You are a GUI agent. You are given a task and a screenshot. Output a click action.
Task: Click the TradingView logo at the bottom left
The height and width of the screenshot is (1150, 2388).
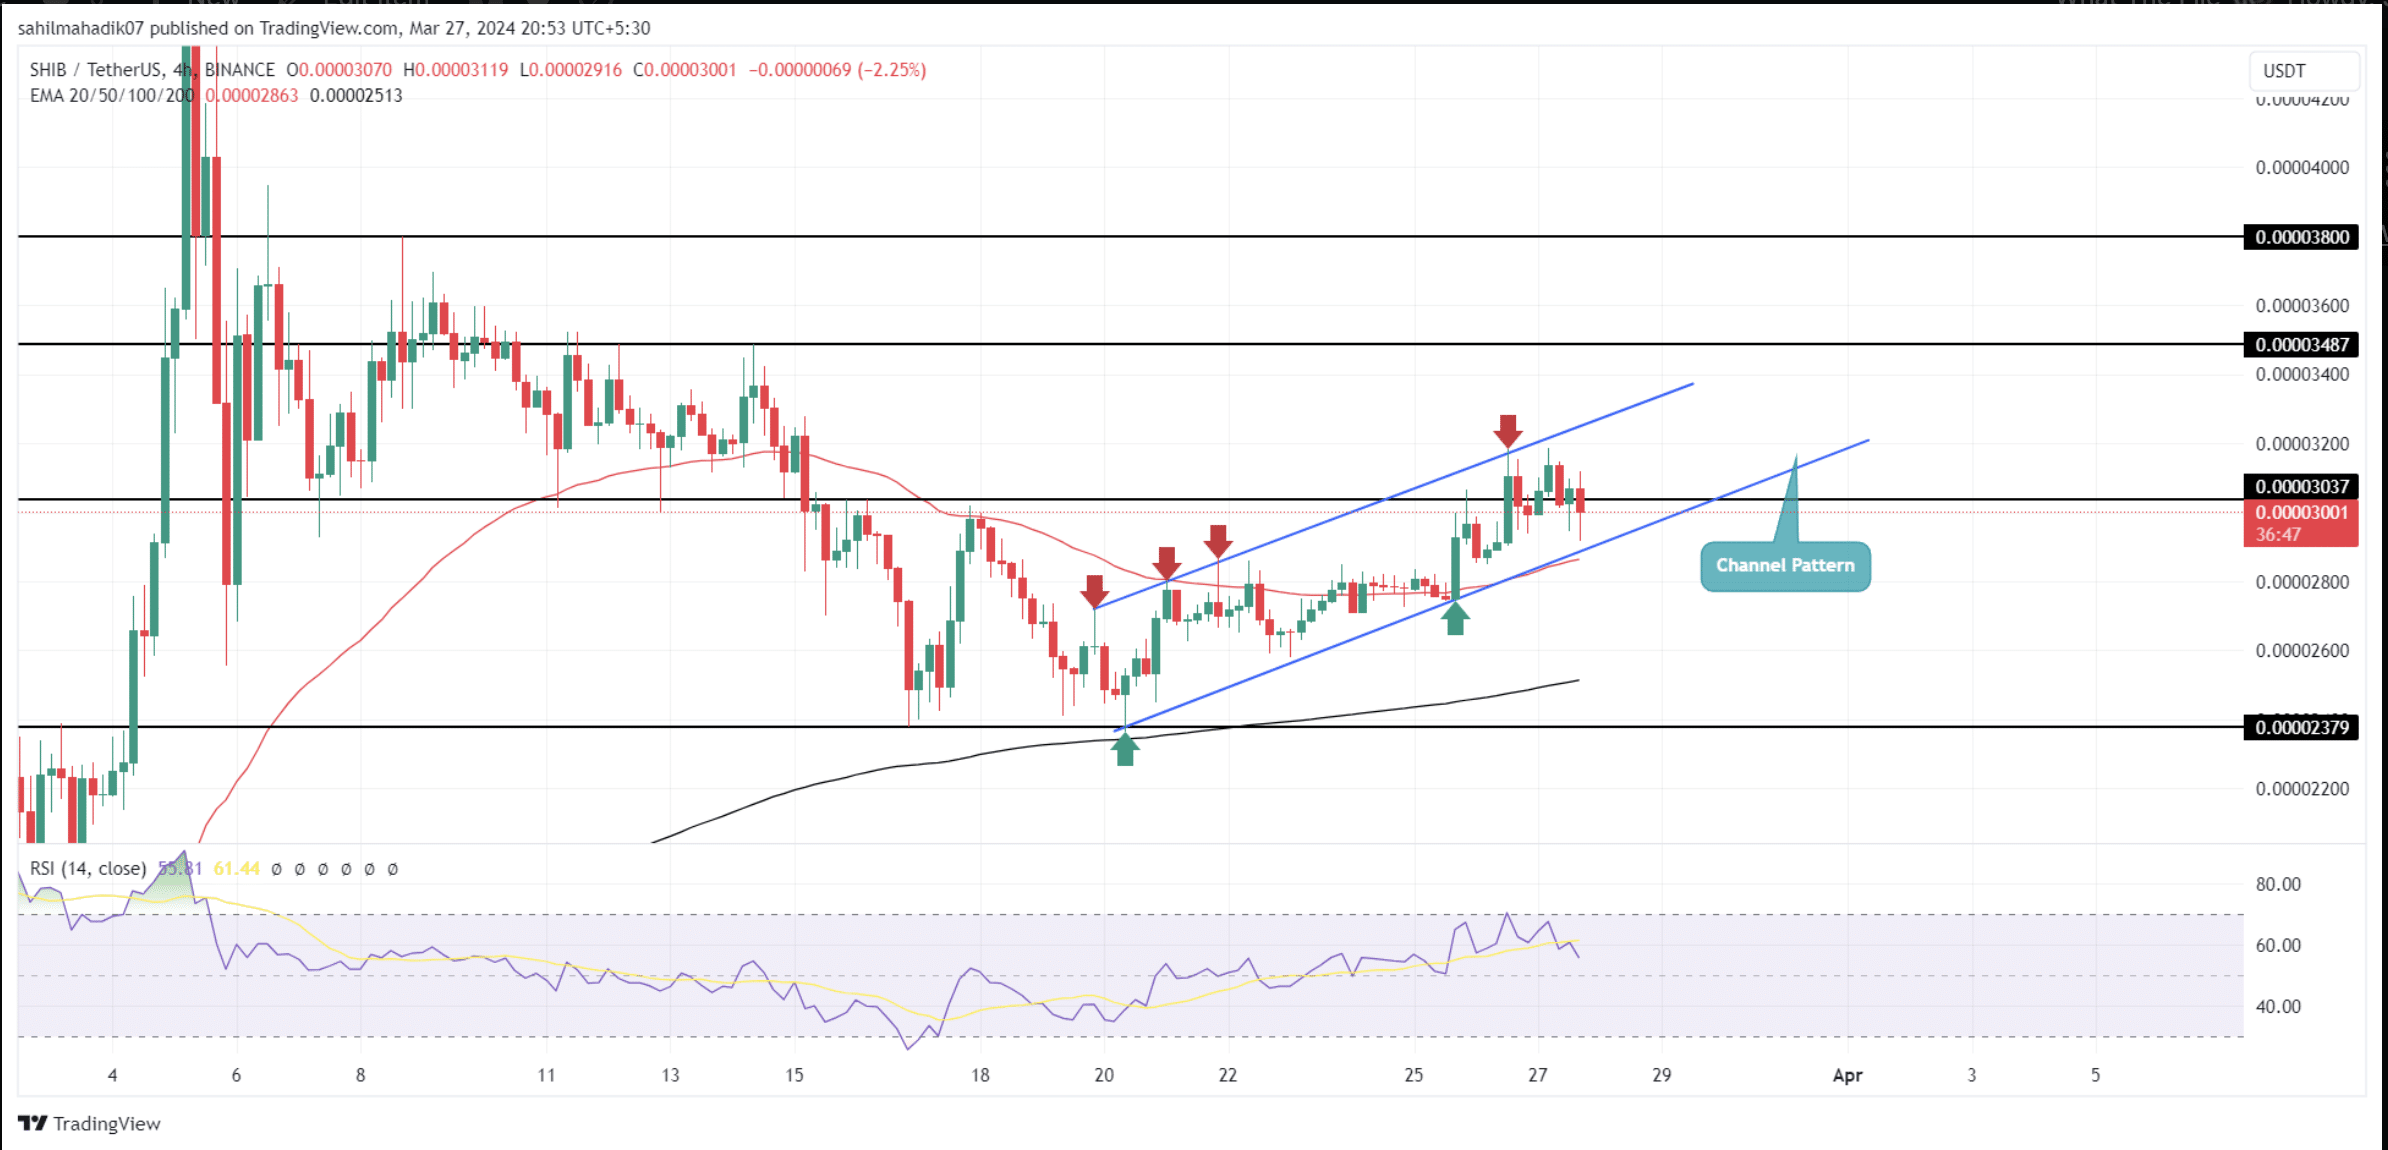(x=89, y=1123)
